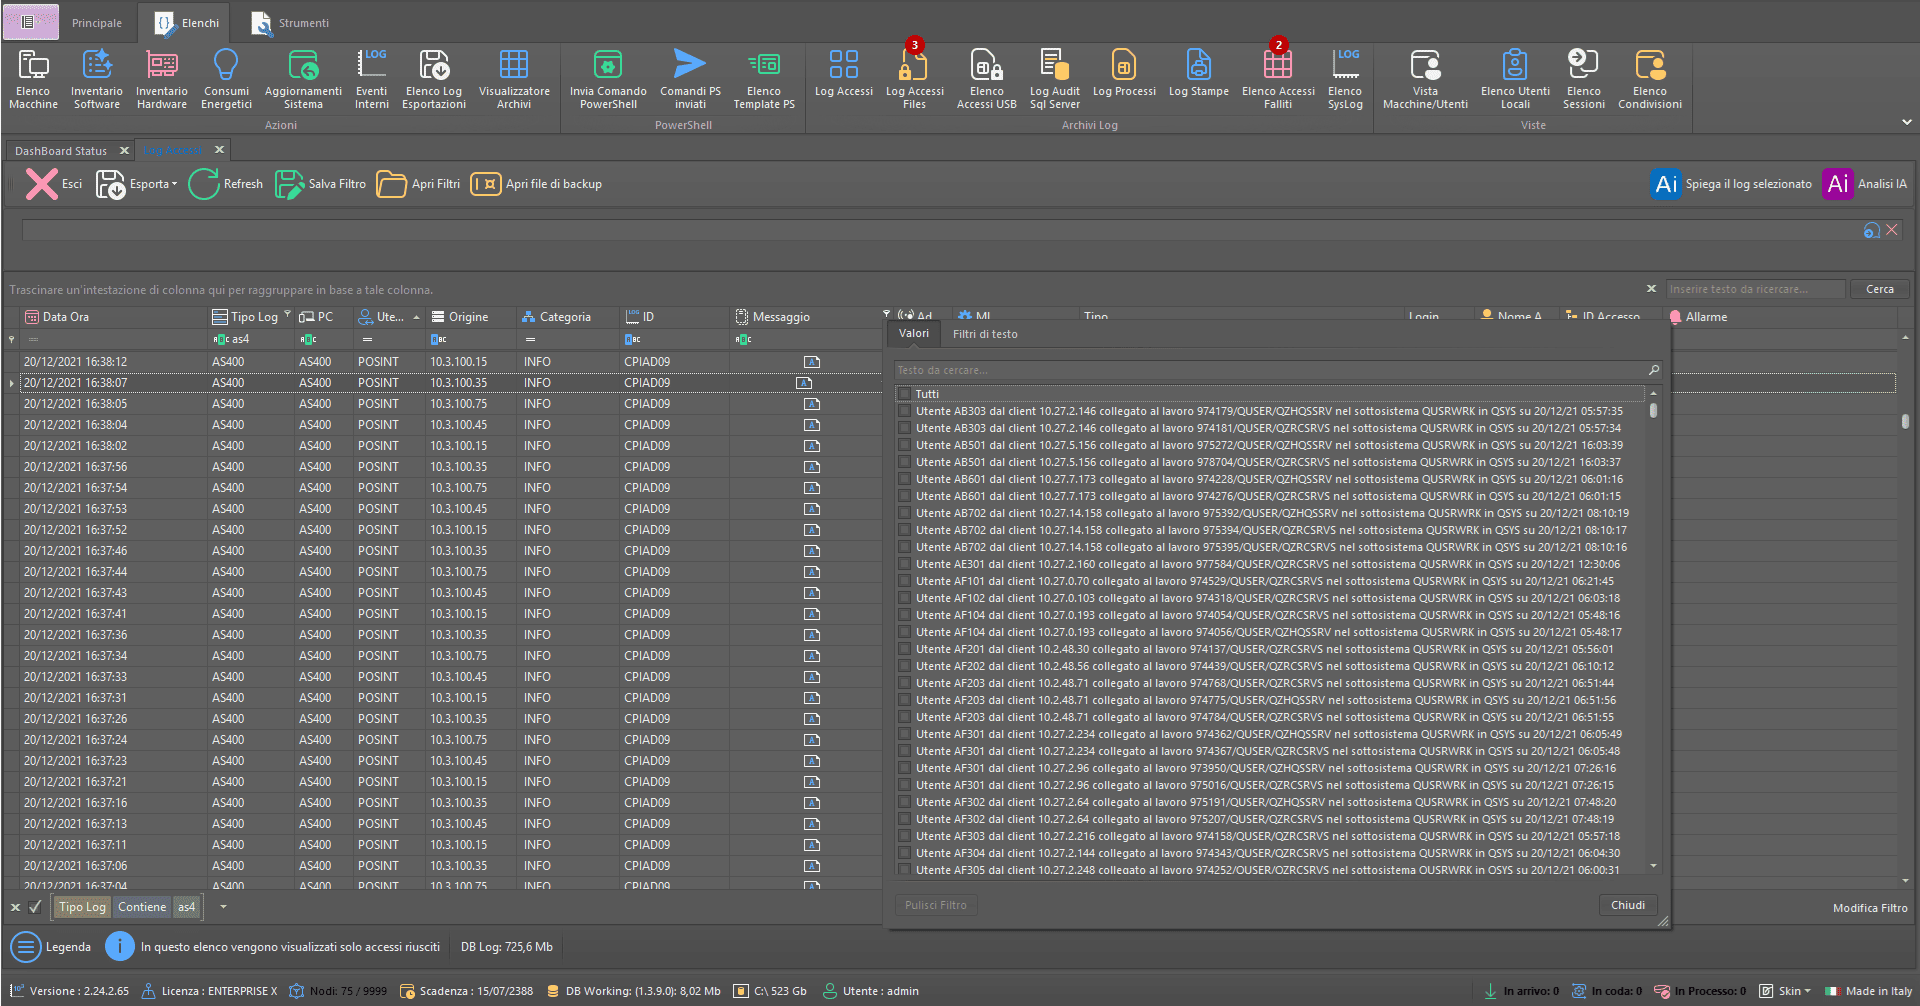Open Tipo Log column filter

pyautogui.click(x=287, y=314)
